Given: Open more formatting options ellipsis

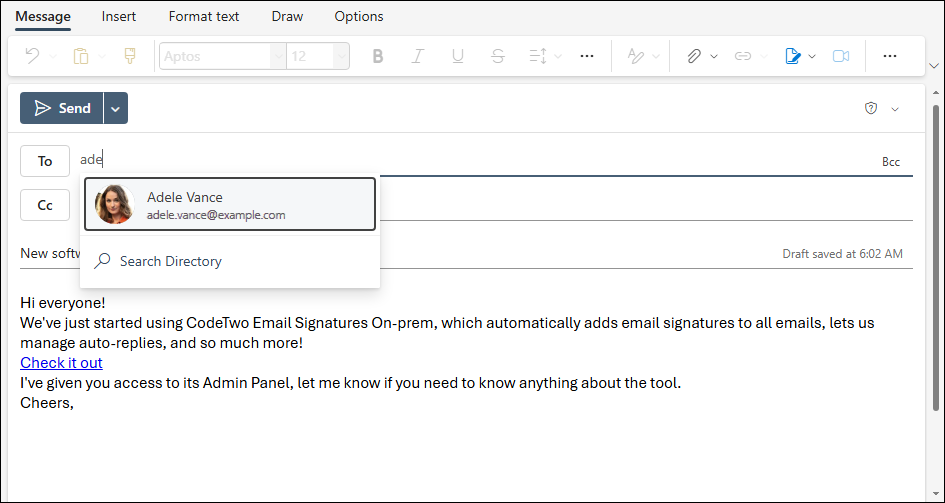Looking at the screenshot, I should click(587, 56).
